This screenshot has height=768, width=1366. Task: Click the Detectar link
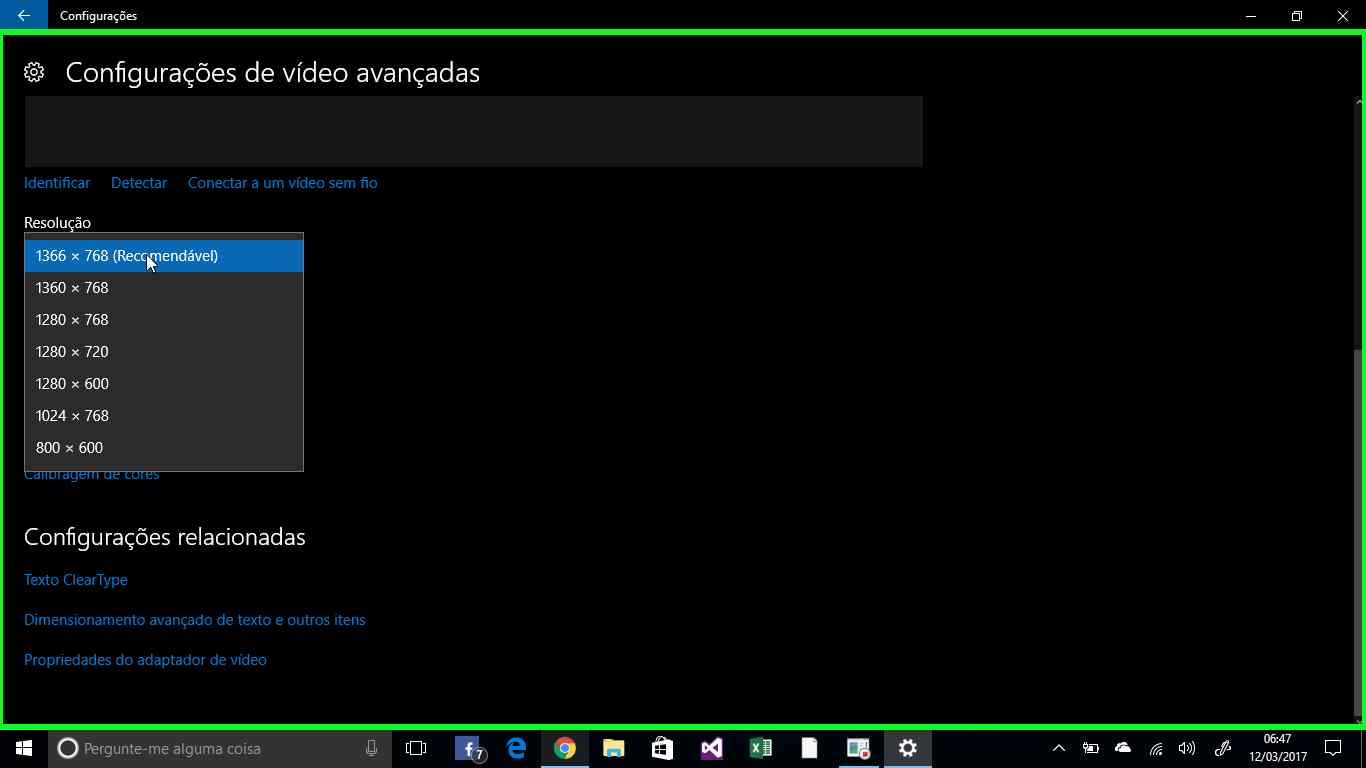click(138, 182)
